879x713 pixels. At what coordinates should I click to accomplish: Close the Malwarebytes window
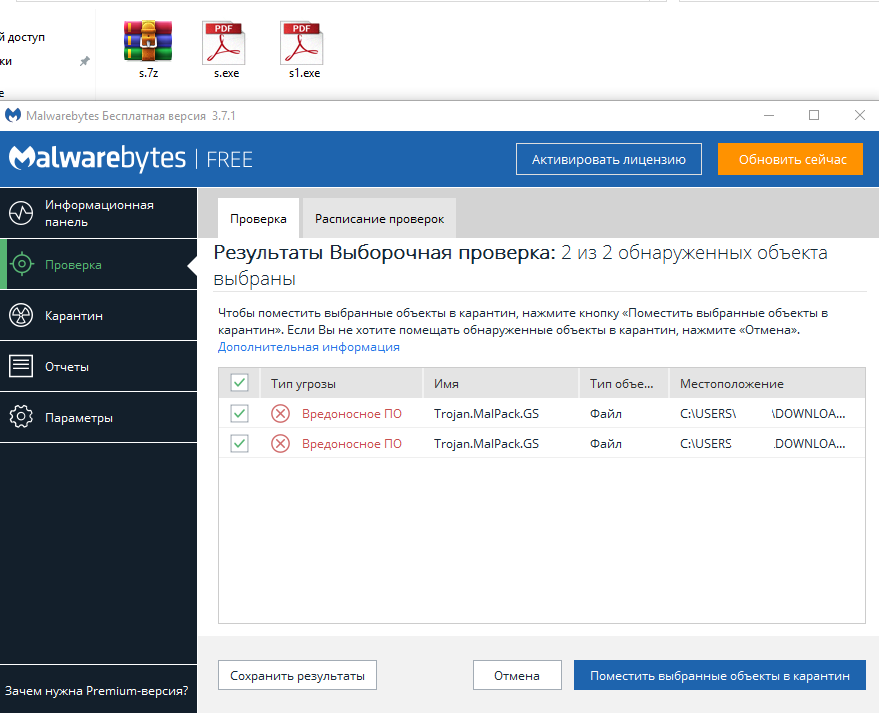point(859,115)
